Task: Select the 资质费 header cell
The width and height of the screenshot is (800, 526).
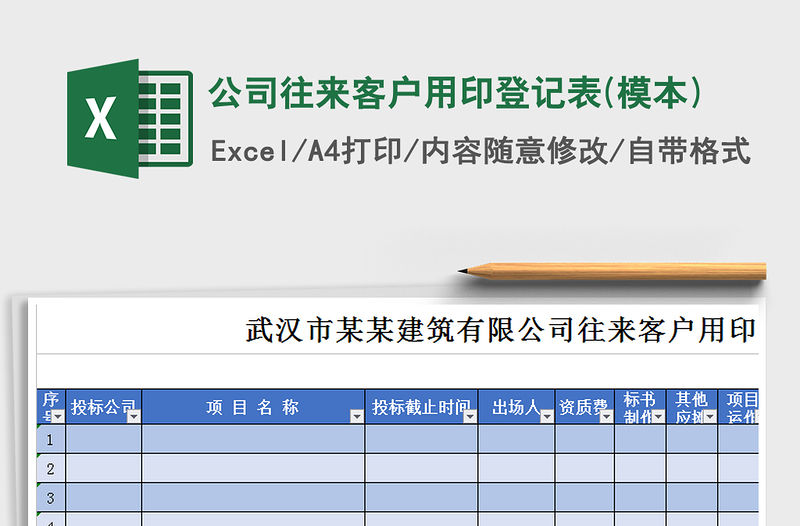Action: 585,407
